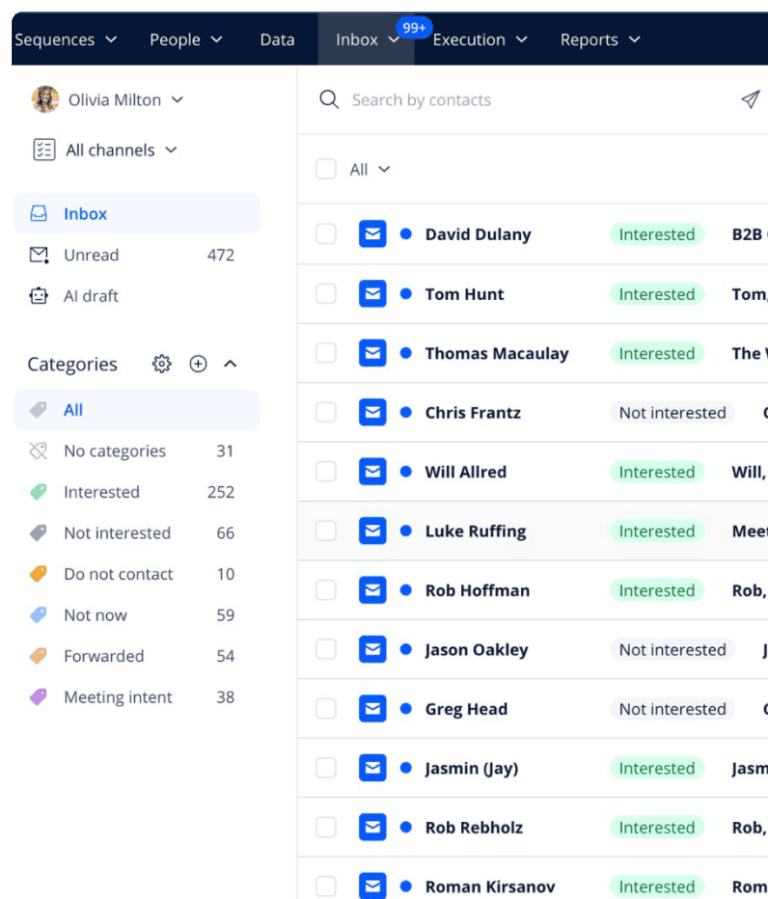Go to the Data tab

click(x=277, y=40)
